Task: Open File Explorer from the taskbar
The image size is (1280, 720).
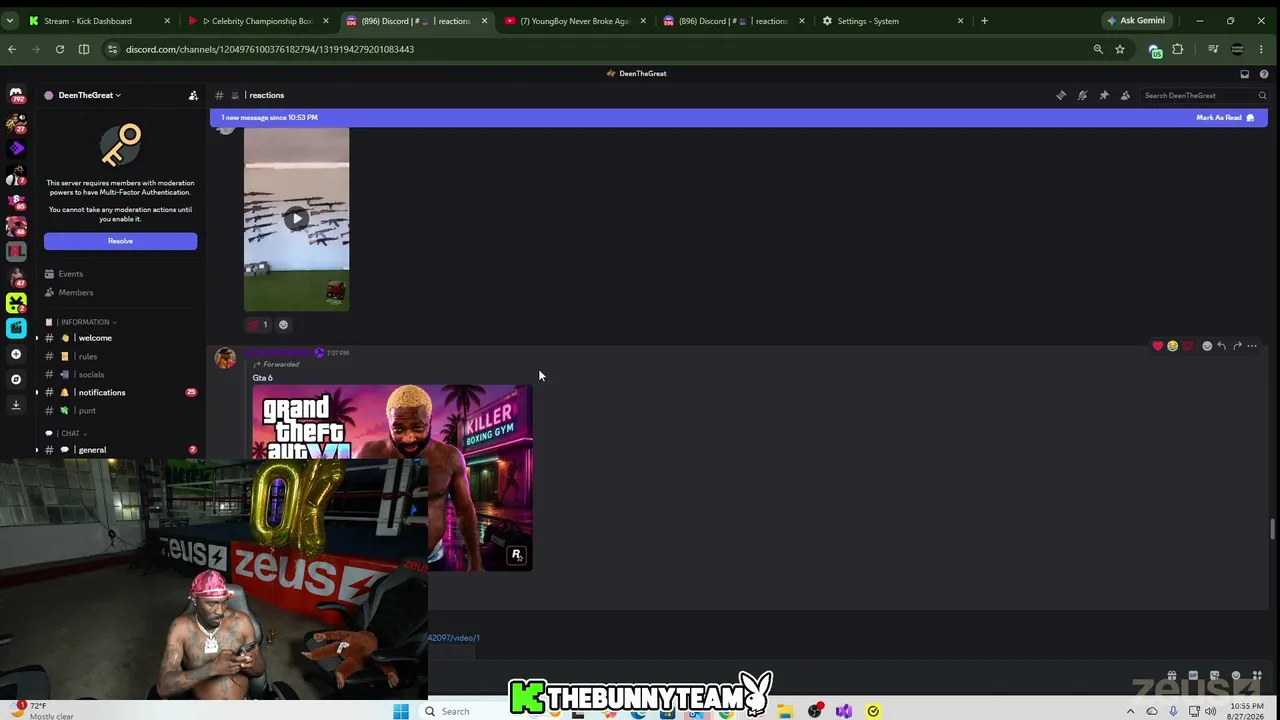Action: [786, 711]
